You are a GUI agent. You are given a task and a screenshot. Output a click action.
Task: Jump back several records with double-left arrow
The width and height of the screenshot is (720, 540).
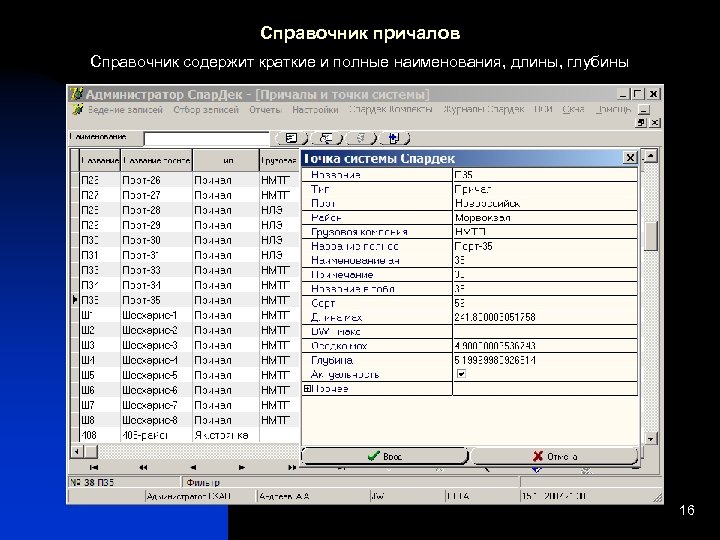(143, 467)
